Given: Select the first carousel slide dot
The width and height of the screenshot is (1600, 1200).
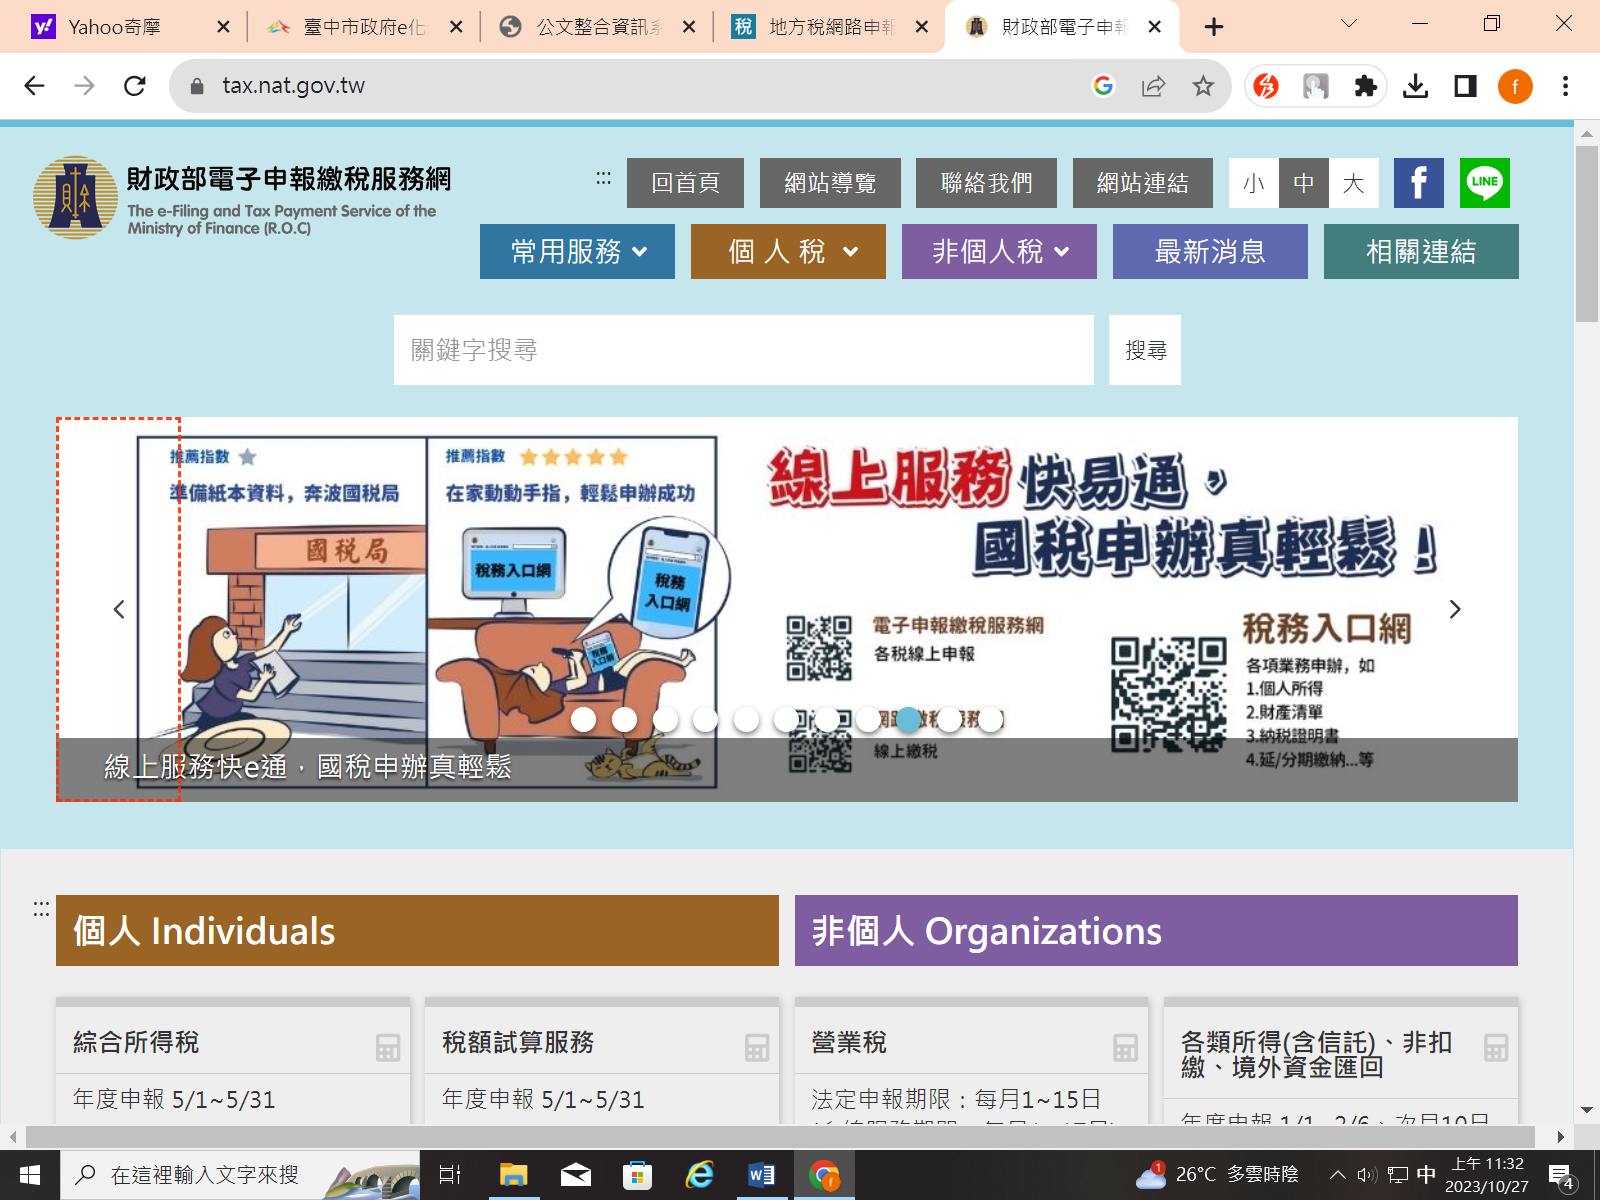Looking at the screenshot, I should (x=583, y=719).
